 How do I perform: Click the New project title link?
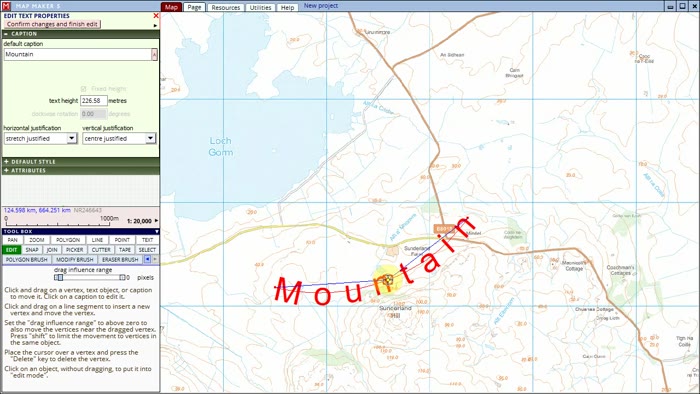(x=321, y=6)
